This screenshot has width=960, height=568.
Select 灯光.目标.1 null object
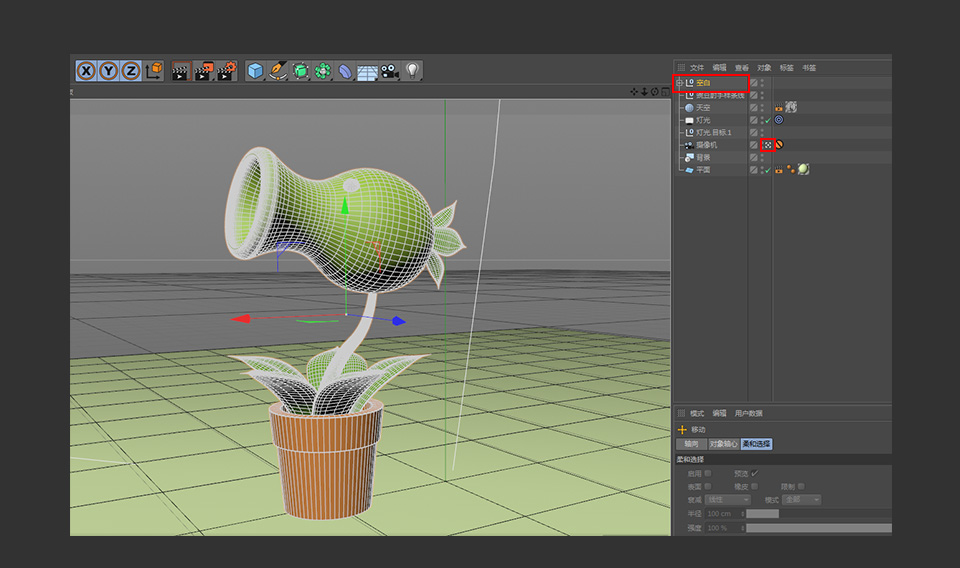pos(713,132)
